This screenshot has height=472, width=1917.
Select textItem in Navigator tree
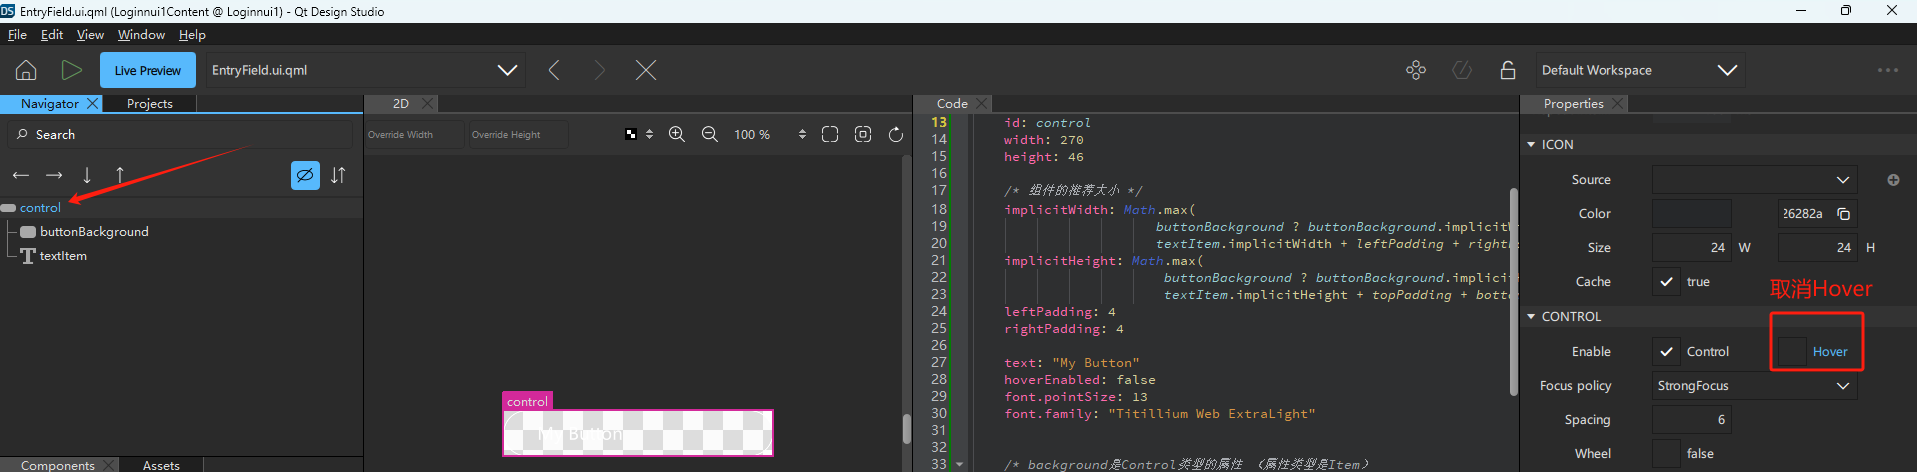[63, 256]
